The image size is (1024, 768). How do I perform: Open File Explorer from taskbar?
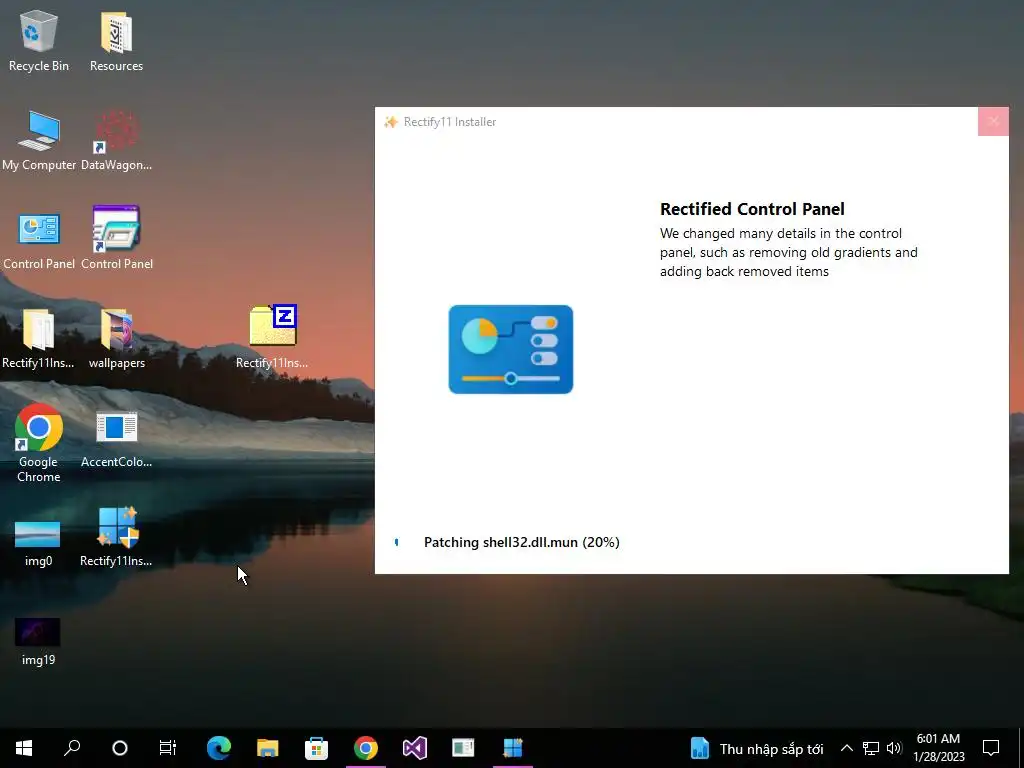pos(268,748)
